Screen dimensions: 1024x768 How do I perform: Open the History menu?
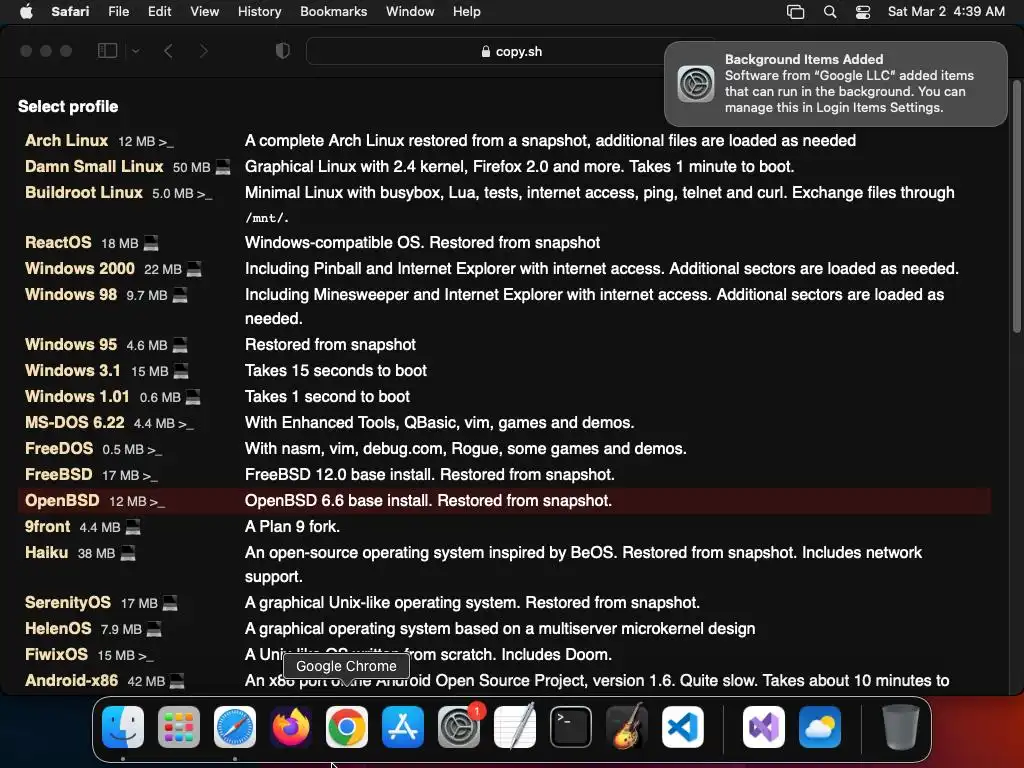(x=259, y=11)
